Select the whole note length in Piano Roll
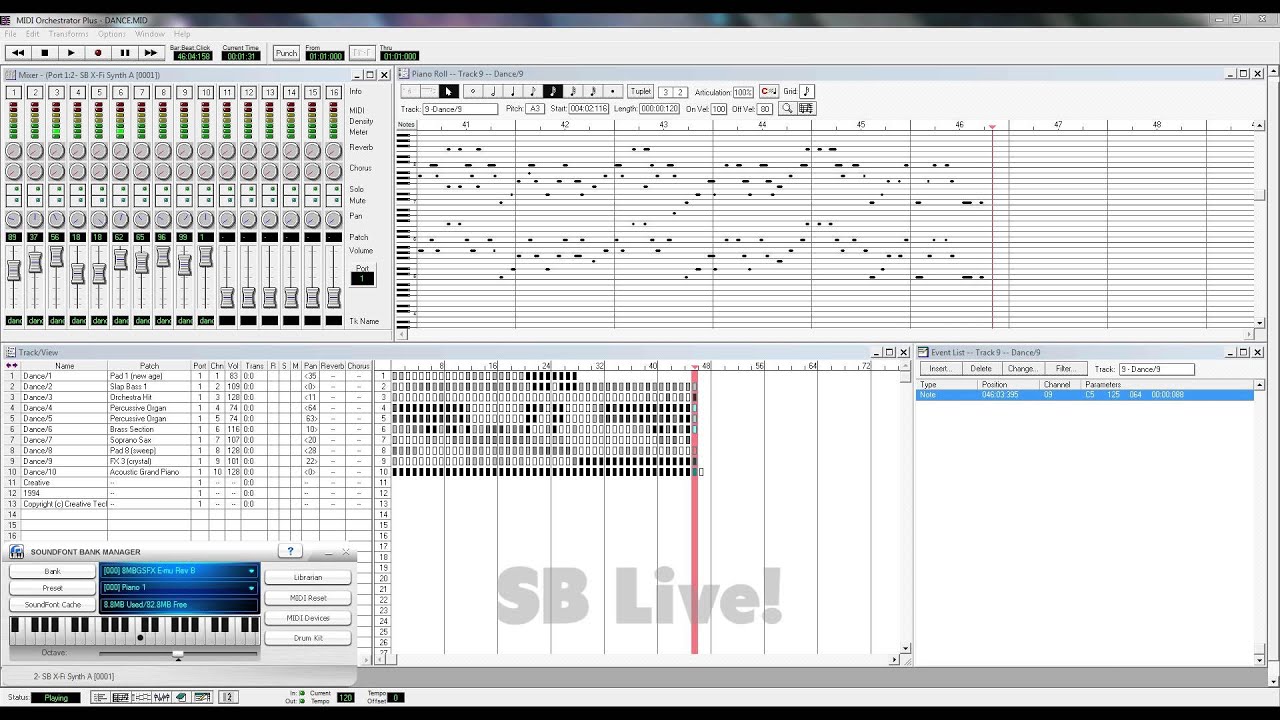Screen dimensions: 1280x720 473,92
